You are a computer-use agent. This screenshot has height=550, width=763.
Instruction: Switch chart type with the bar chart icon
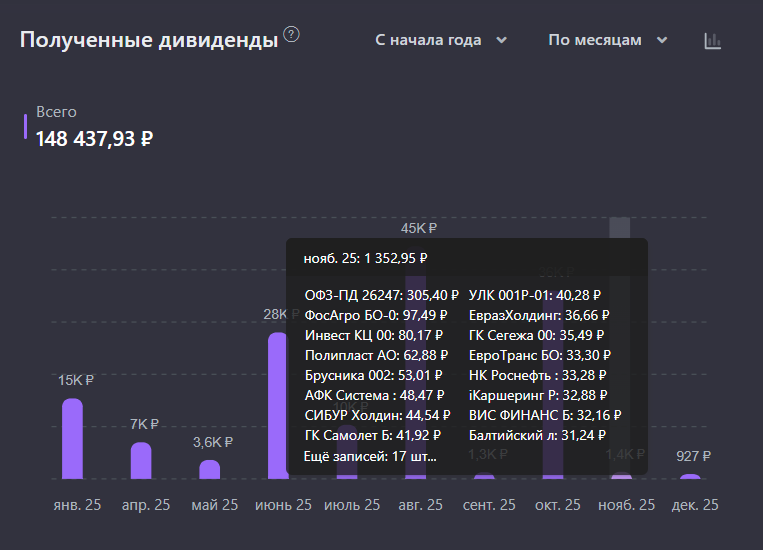pos(712,41)
